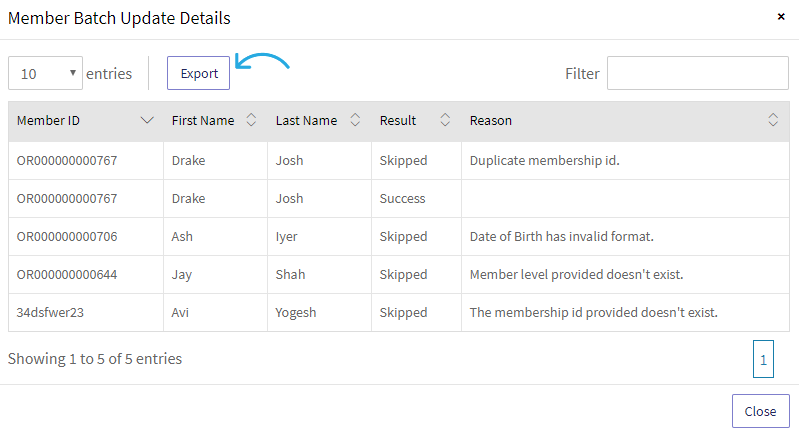The width and height of the screenshot is (799, 433).
Task: Click Skipped result in Avi row
Action: pos(403,313)
